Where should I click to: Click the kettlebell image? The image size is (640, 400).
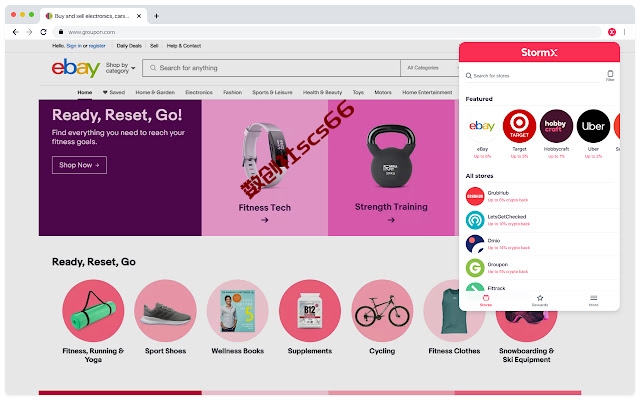coord(391,156)
